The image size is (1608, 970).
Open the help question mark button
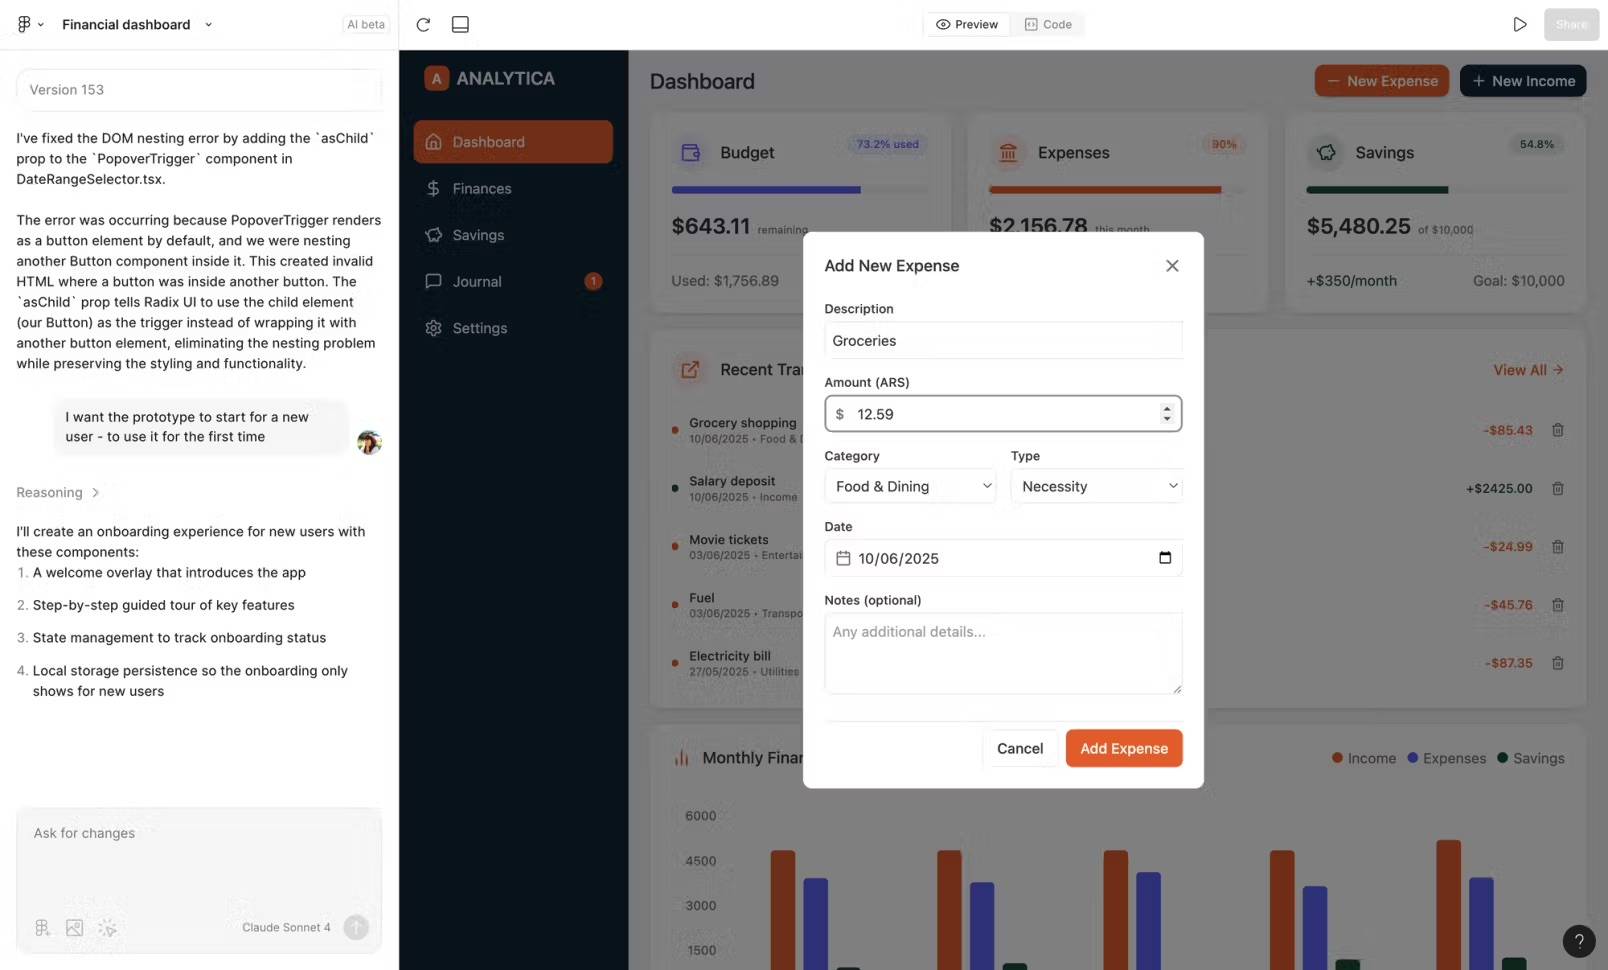point(1579,940)
